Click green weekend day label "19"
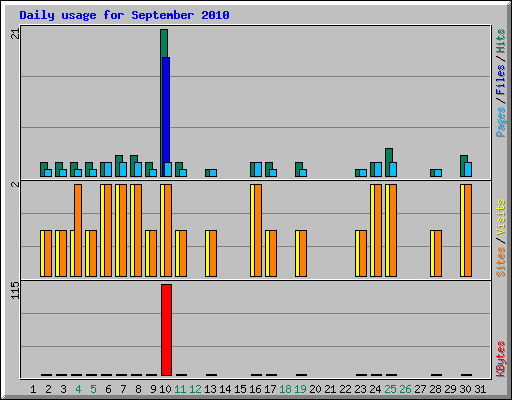Image resolution: width=512 pixels, height=400 pixels. 300,389
